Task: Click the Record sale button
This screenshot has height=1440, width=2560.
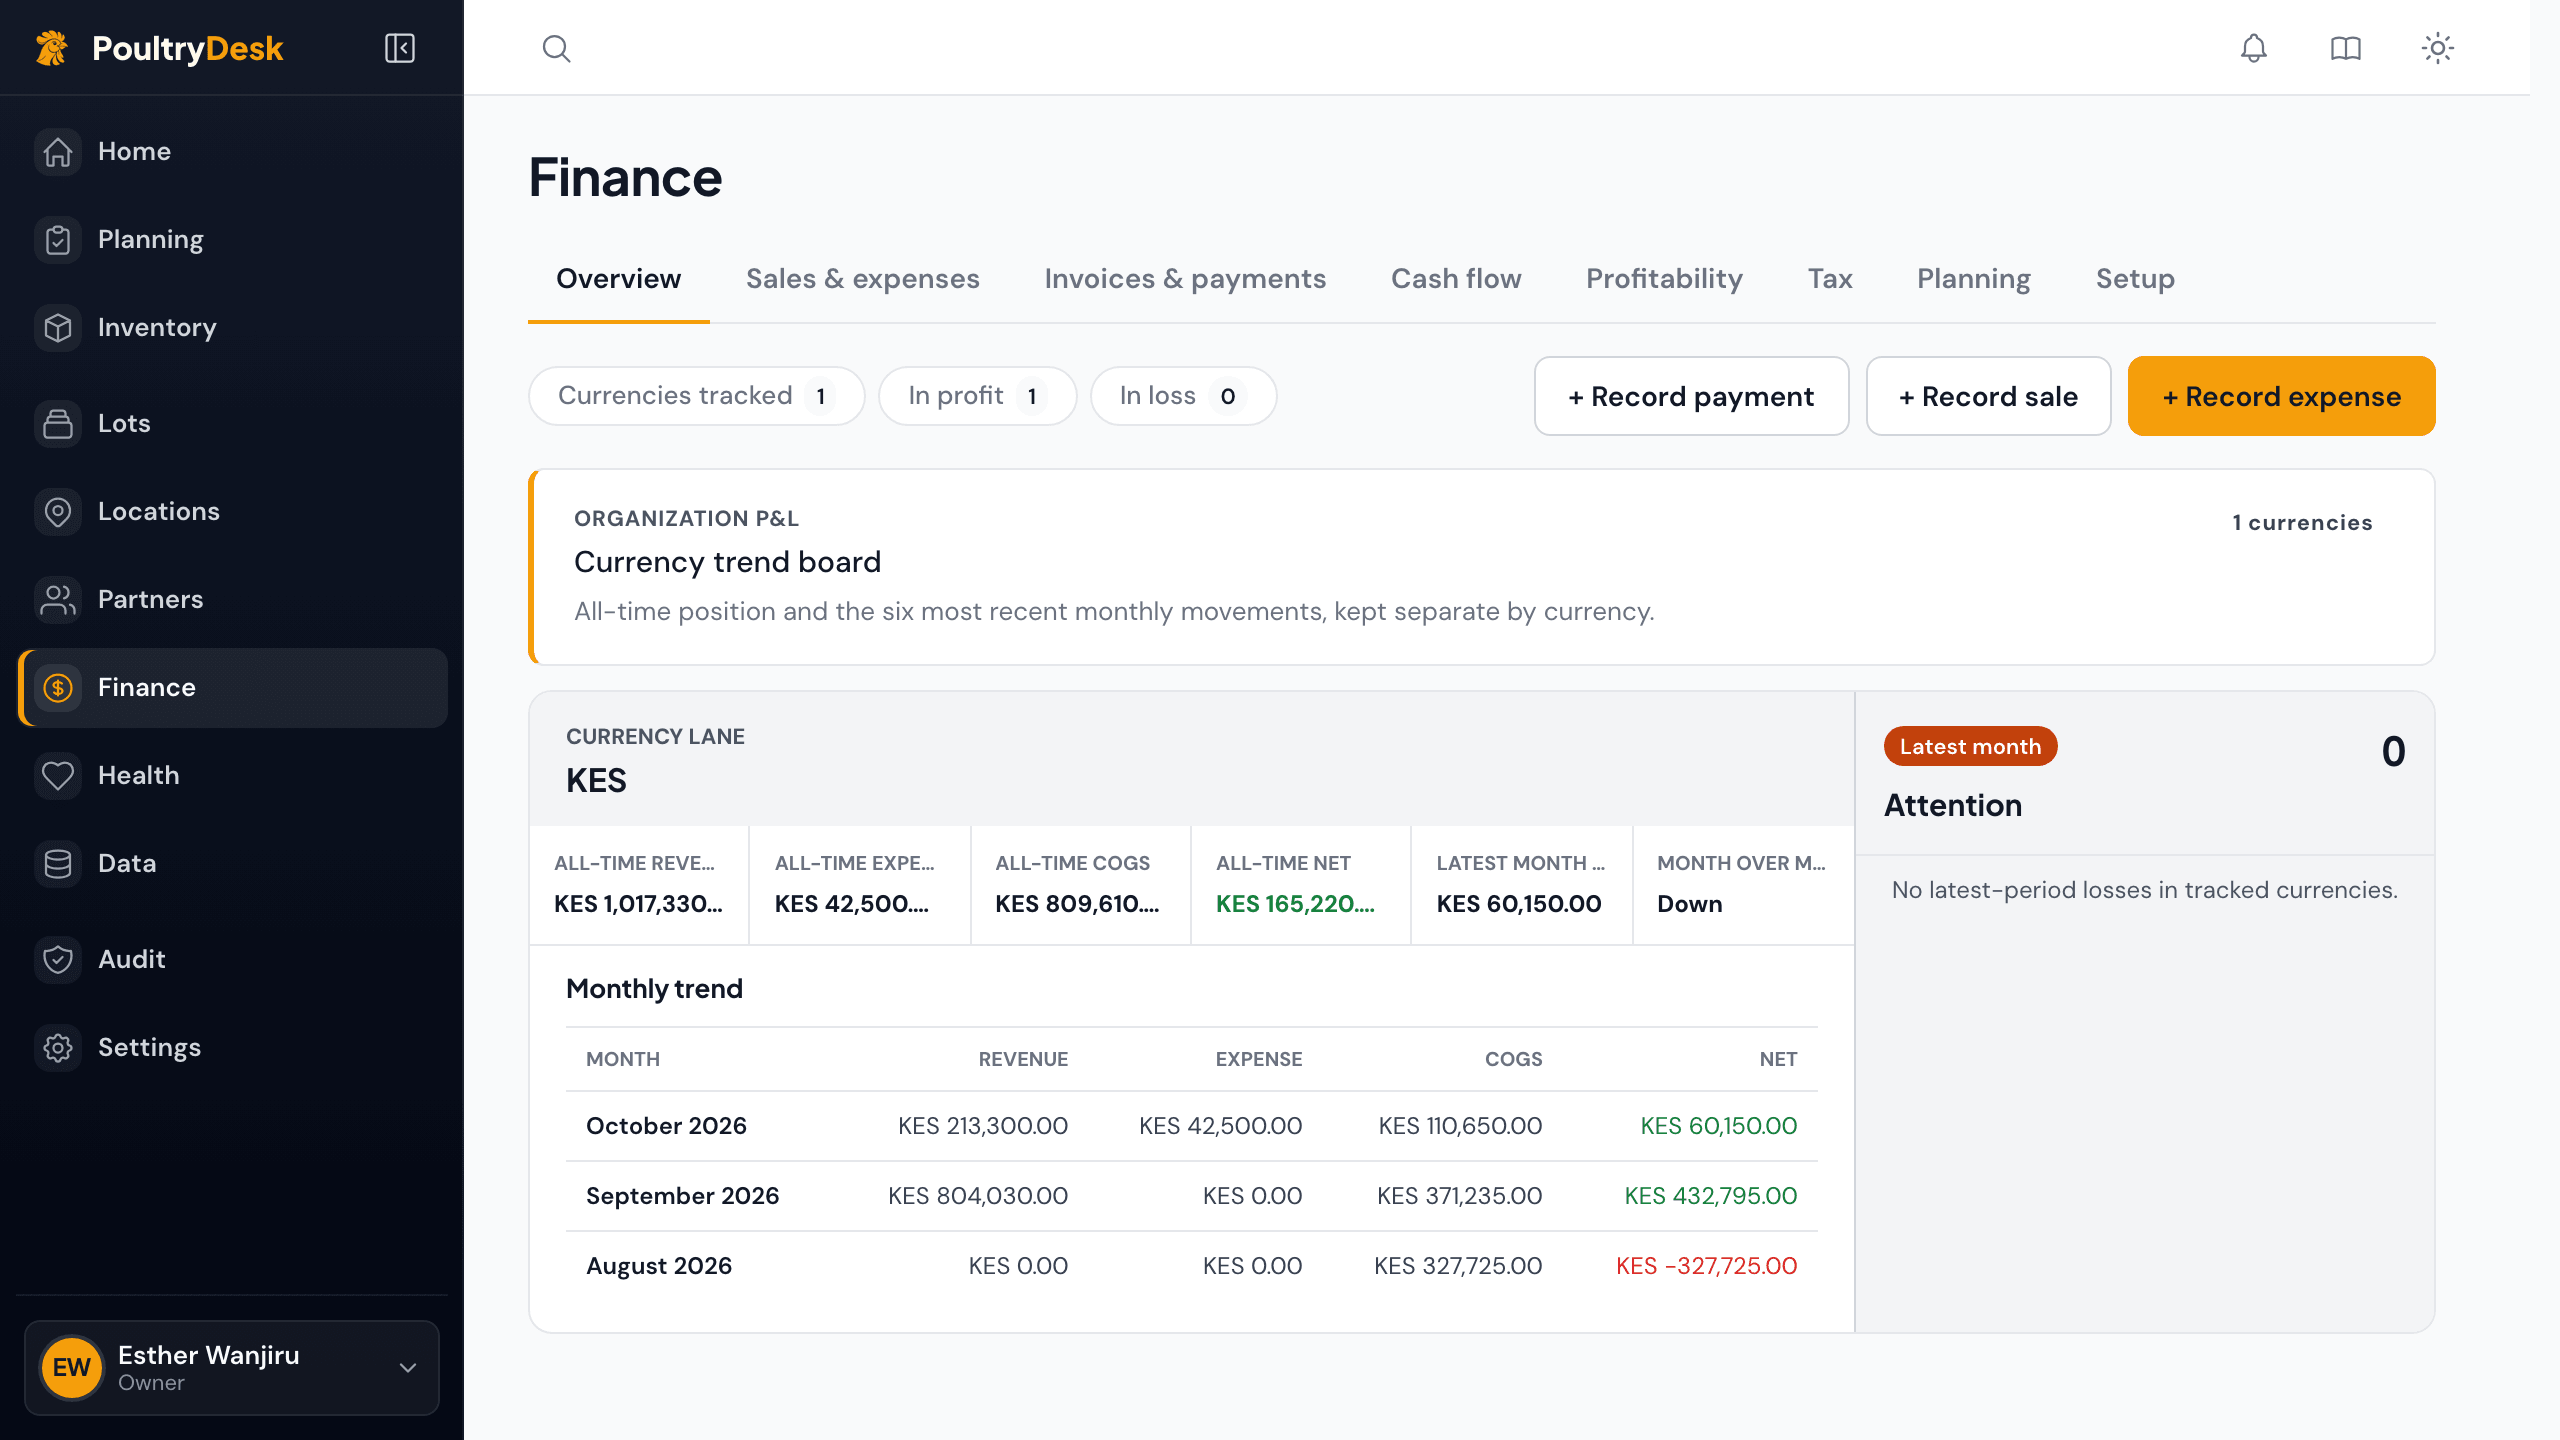Action: (1988, 396)
